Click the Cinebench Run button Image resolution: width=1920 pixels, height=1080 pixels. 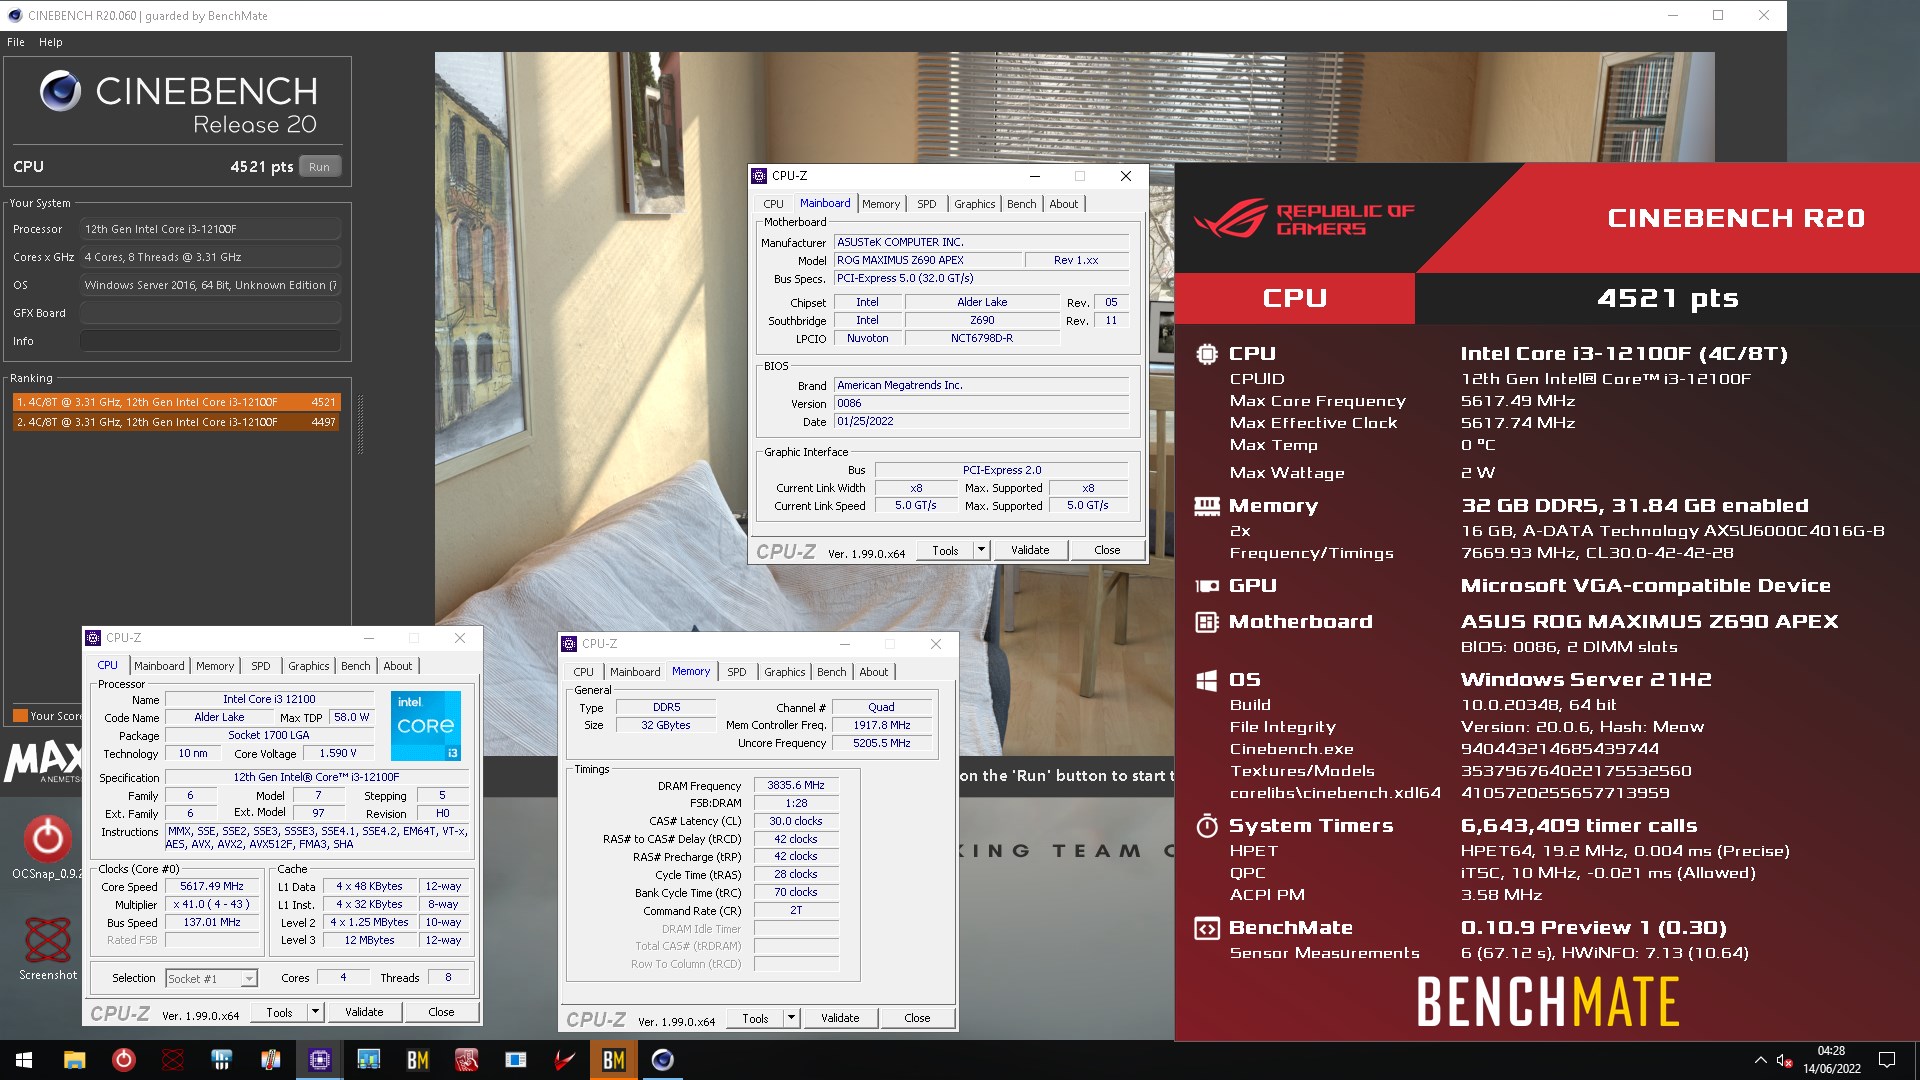tap(319, 167)
